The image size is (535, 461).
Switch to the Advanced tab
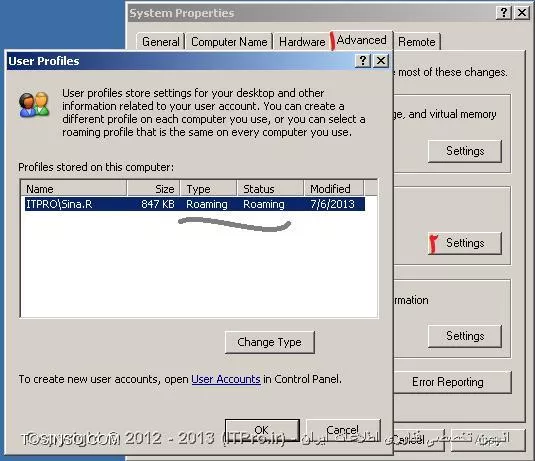[x=361, y=40]
